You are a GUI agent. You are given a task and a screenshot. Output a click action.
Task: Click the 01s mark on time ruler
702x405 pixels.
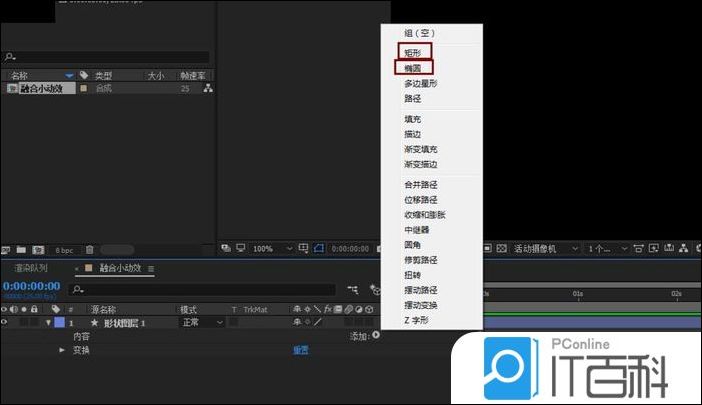[578, 294]
